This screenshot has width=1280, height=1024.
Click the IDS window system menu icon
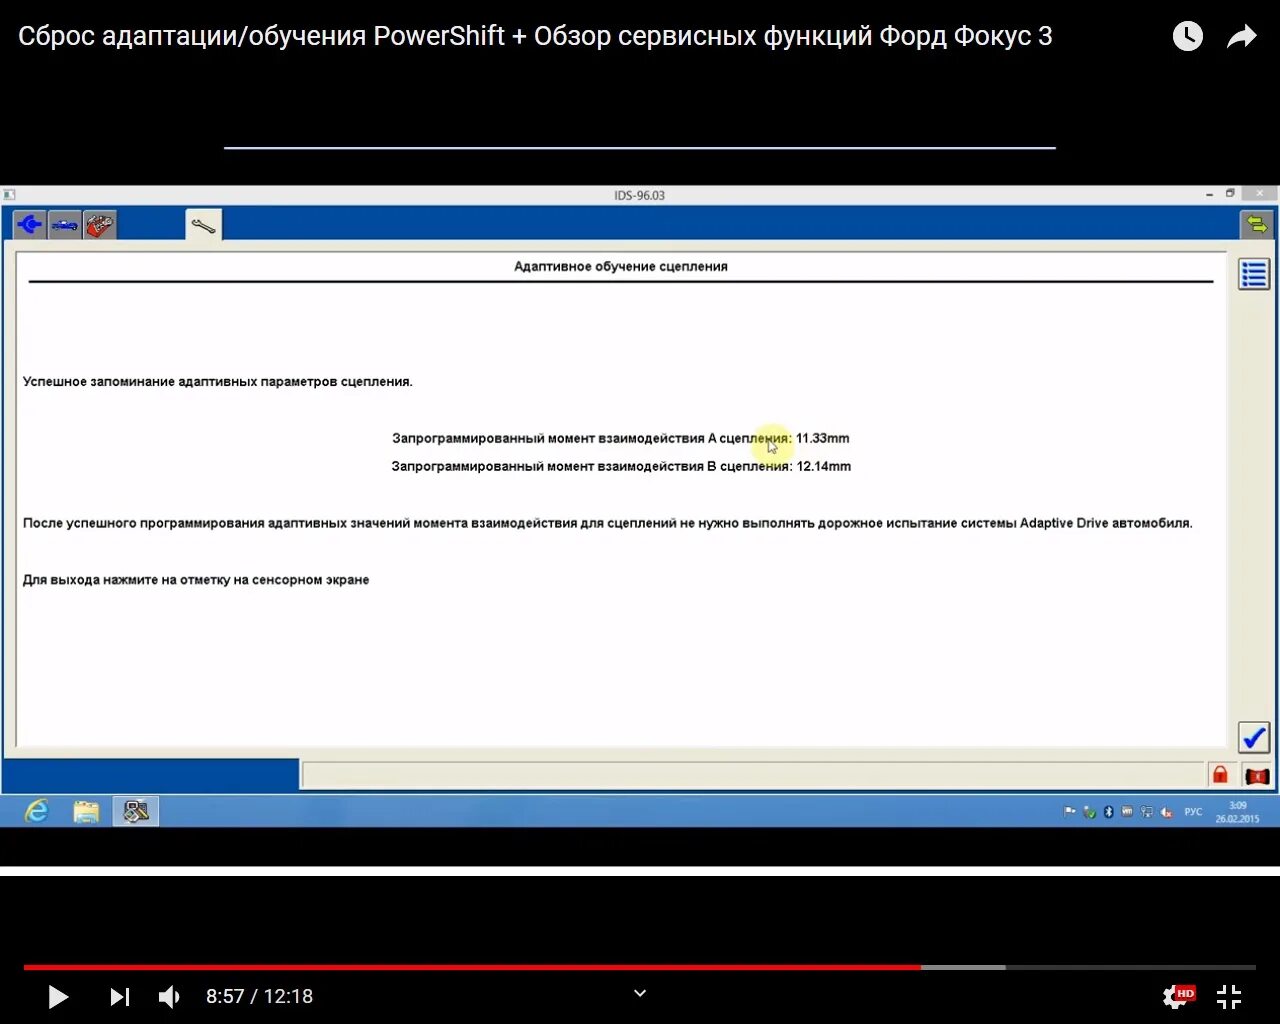[x=9, y=195]
